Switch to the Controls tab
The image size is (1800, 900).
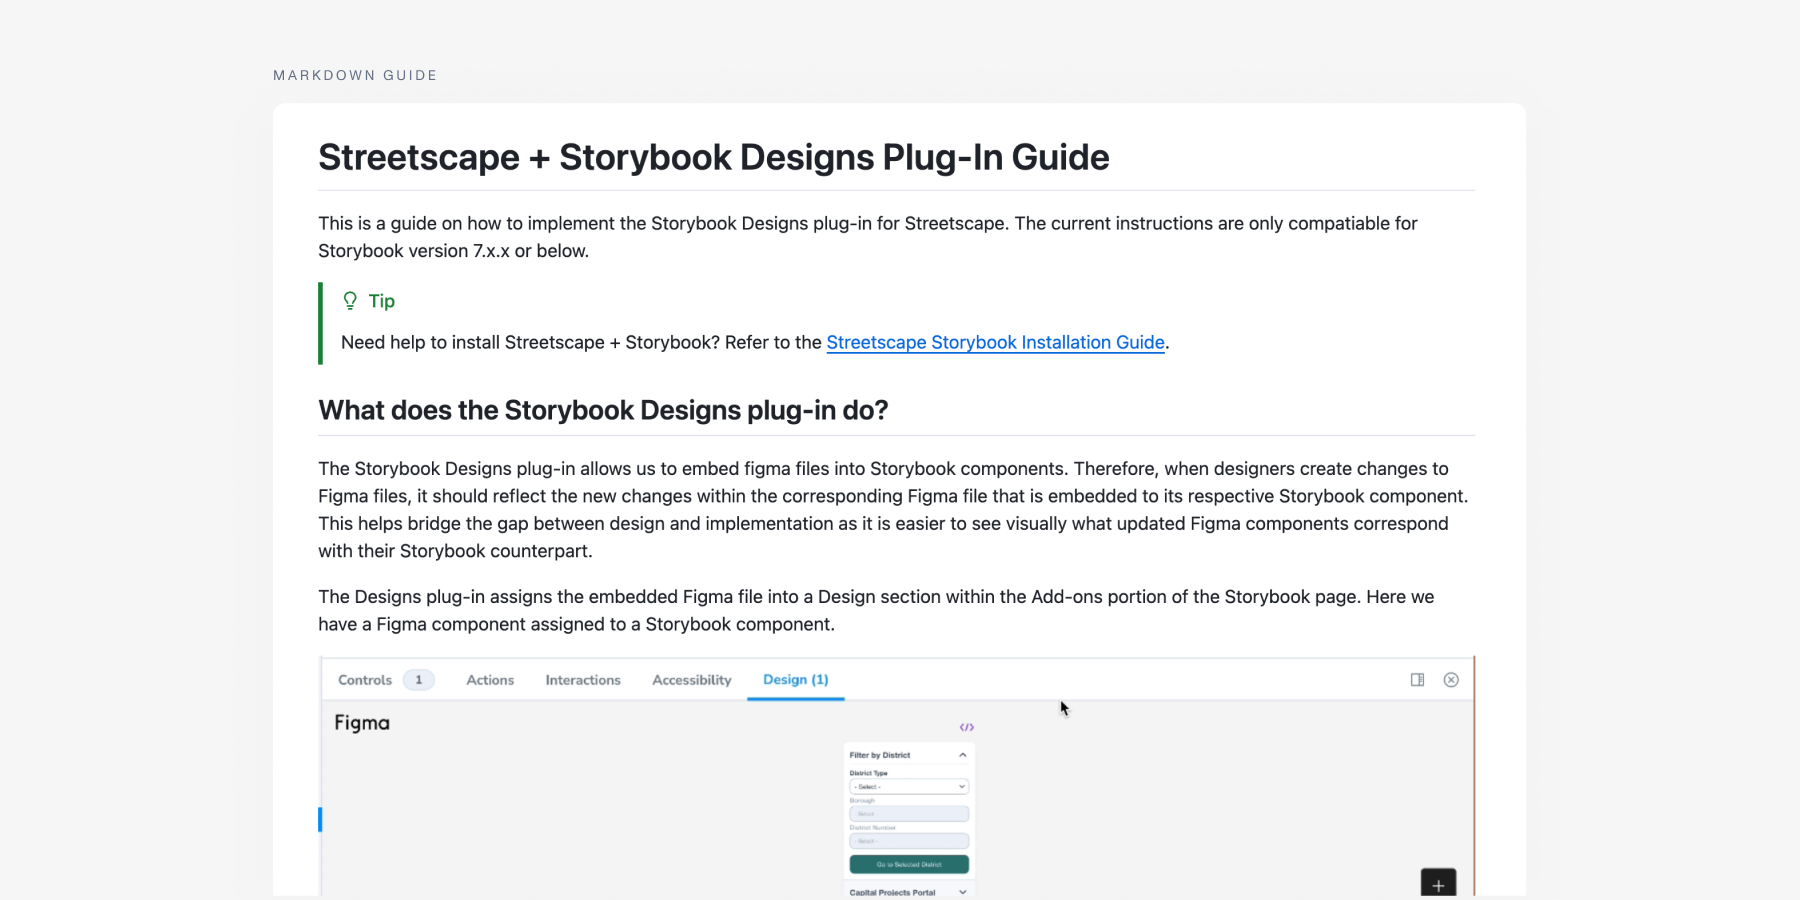365,680
